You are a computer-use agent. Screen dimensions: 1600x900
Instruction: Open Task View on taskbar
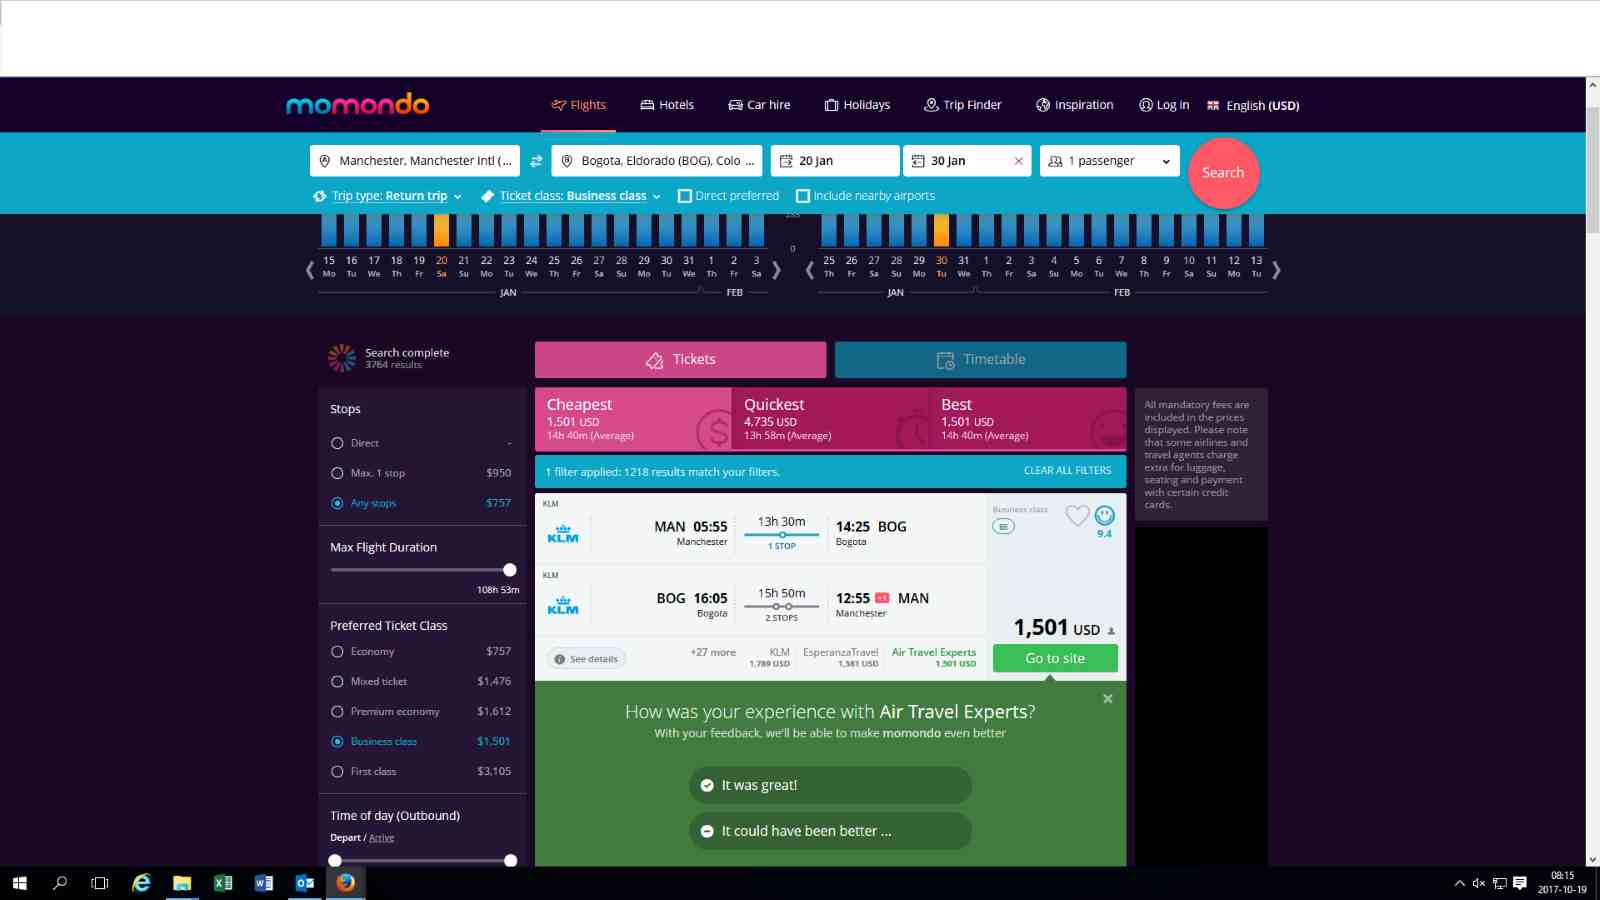[100, 883]
